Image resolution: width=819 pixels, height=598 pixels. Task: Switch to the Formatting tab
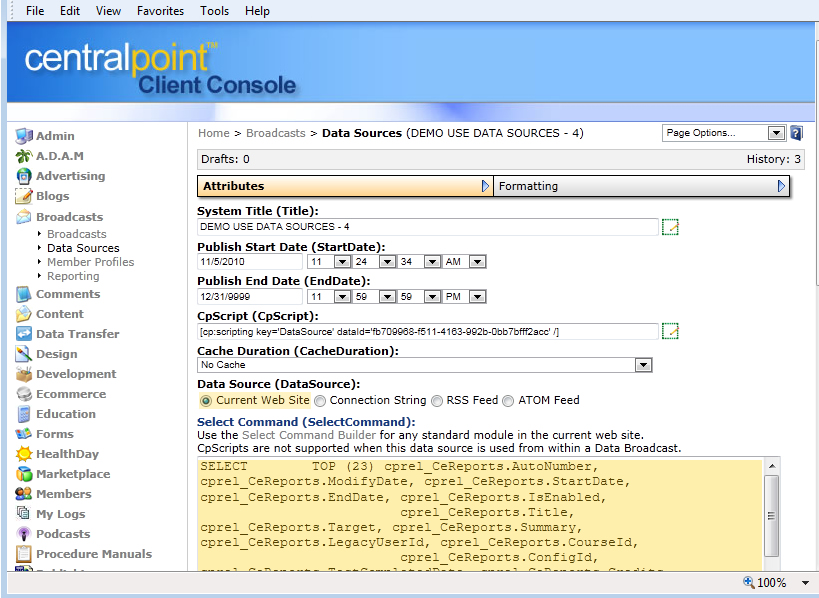pyautogui.click(x=640, y=186)
